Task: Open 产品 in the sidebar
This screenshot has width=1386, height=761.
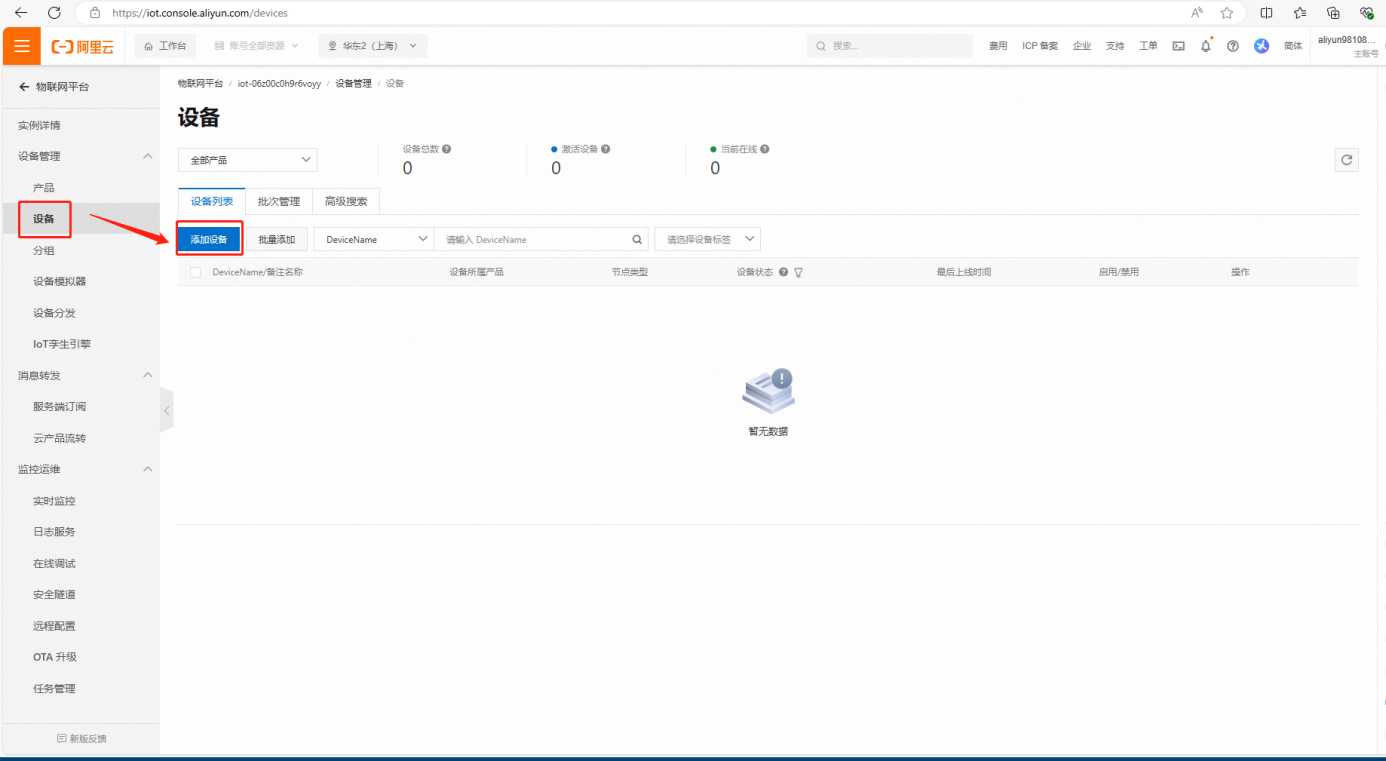Action: click(44, 188)
